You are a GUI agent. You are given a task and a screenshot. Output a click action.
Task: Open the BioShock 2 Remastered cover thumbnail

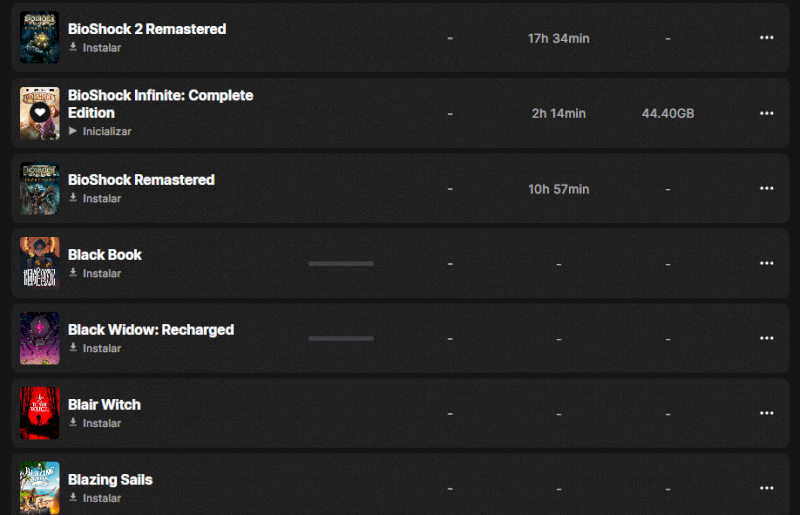pyautogui.click(x=39, y=38)
